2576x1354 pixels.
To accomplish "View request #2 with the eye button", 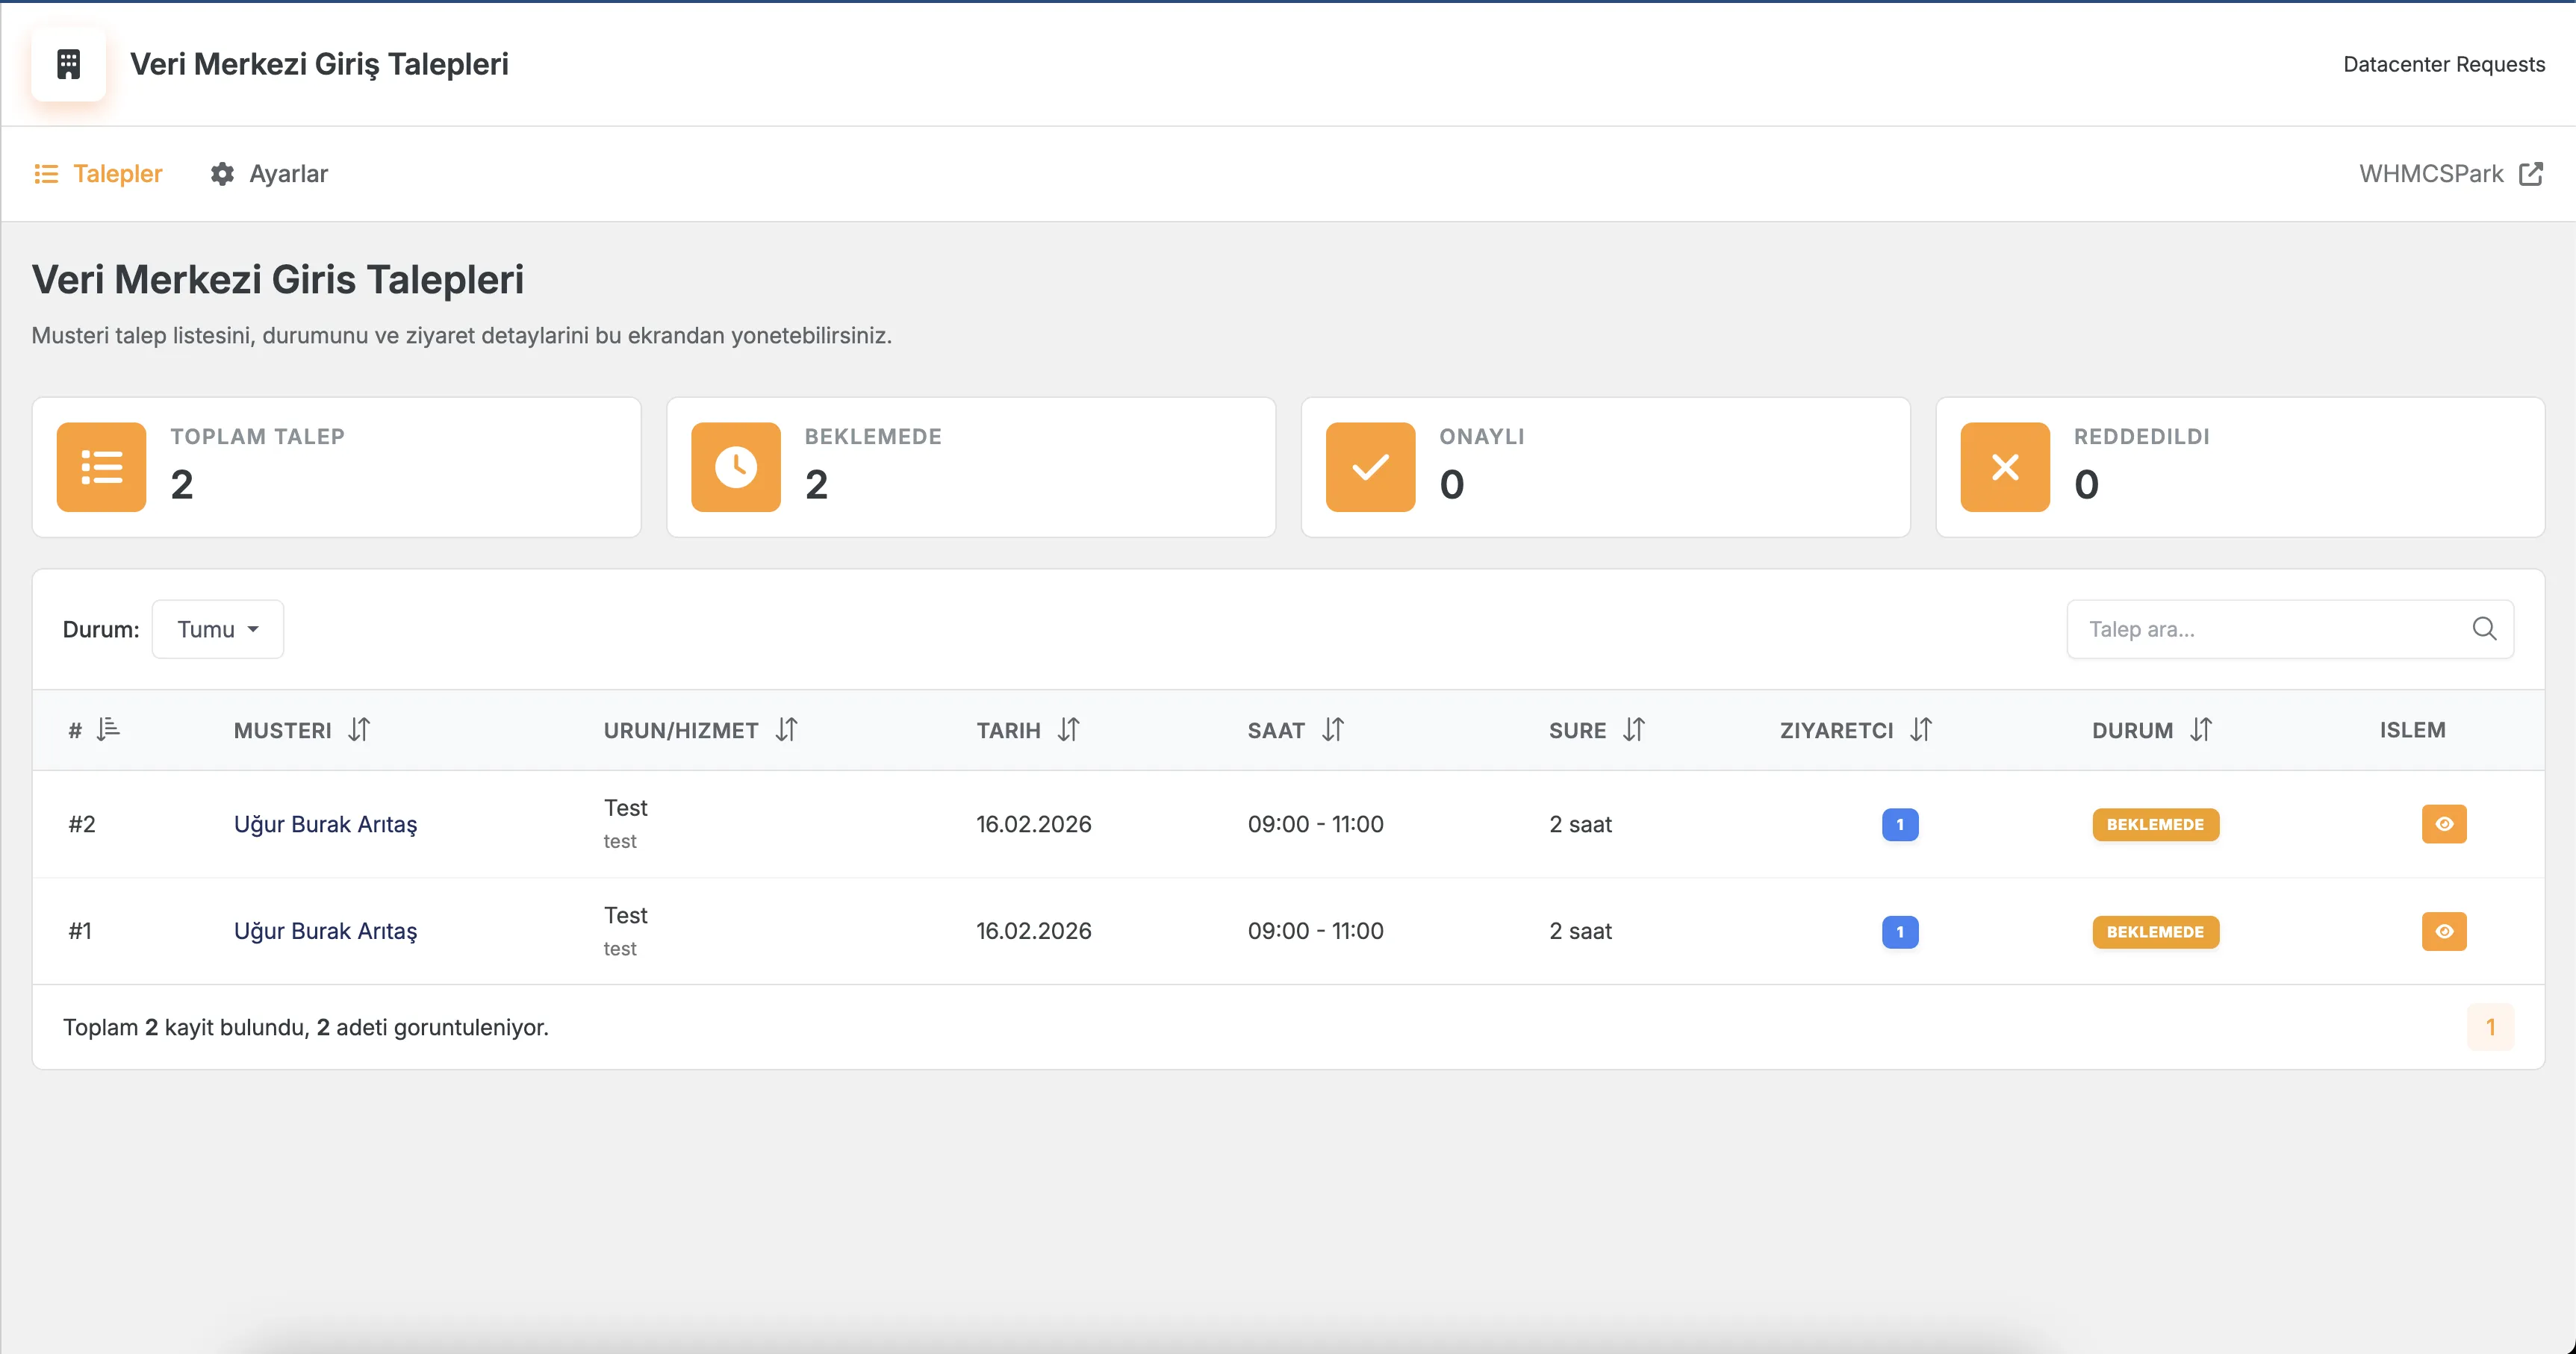I will click(x=2444, y=824).
